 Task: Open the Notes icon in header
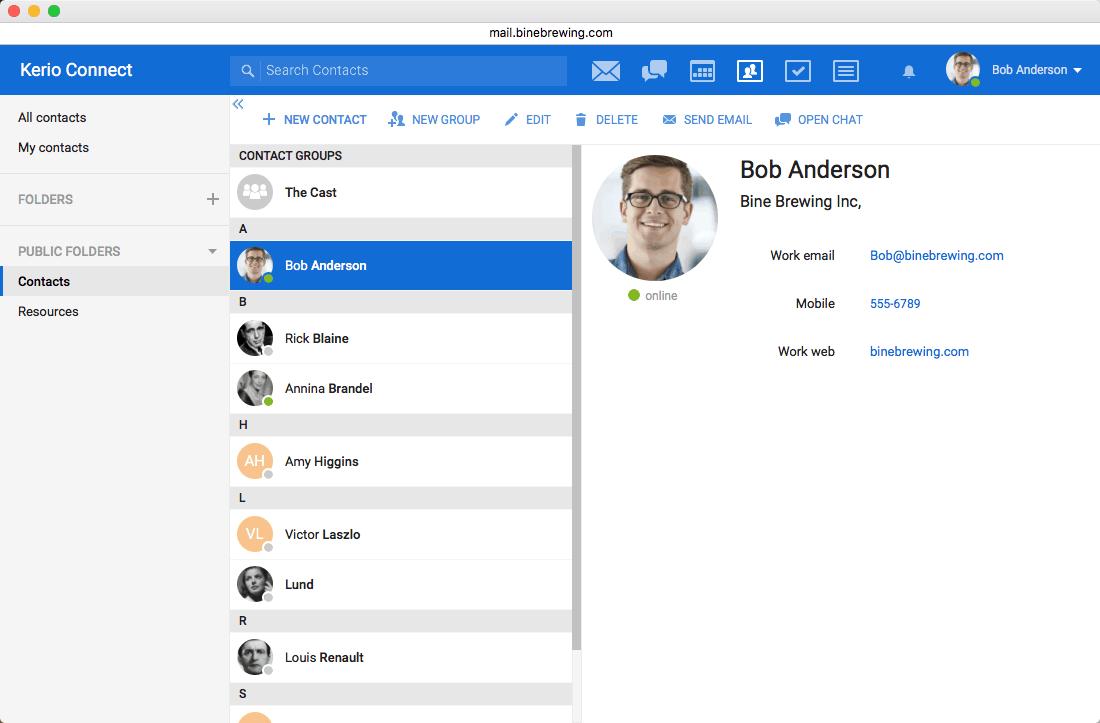846,71
